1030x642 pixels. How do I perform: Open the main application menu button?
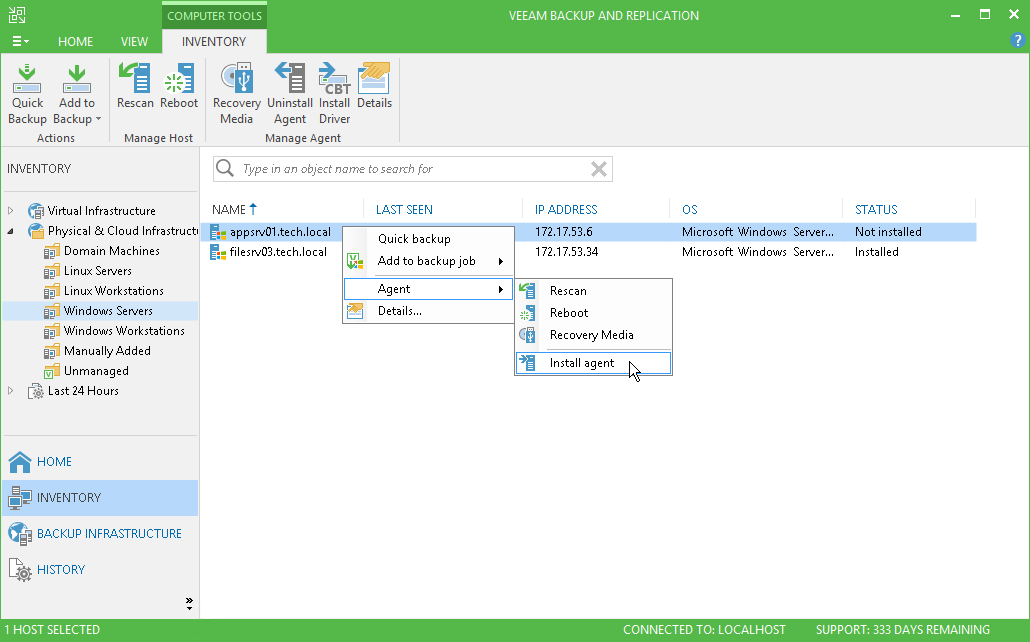[20, 41]
